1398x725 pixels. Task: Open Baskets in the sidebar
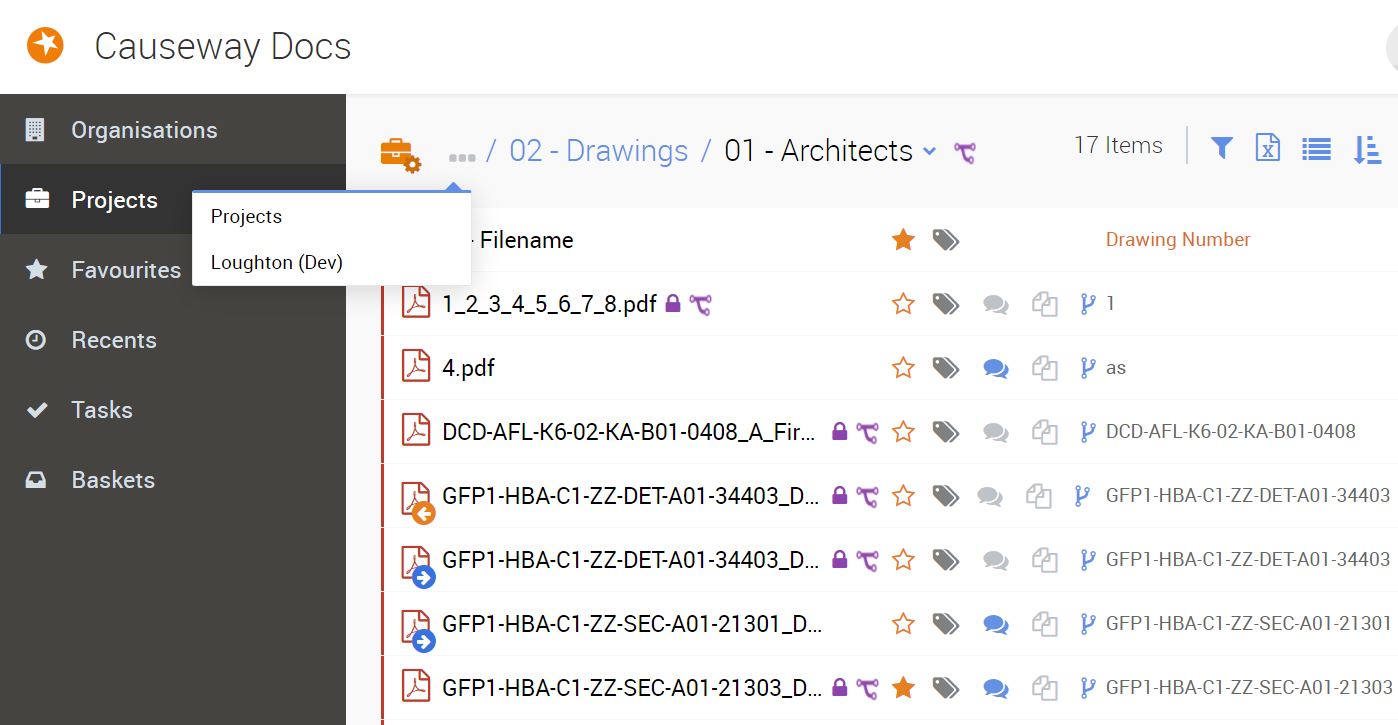click(x=173, y=480)
